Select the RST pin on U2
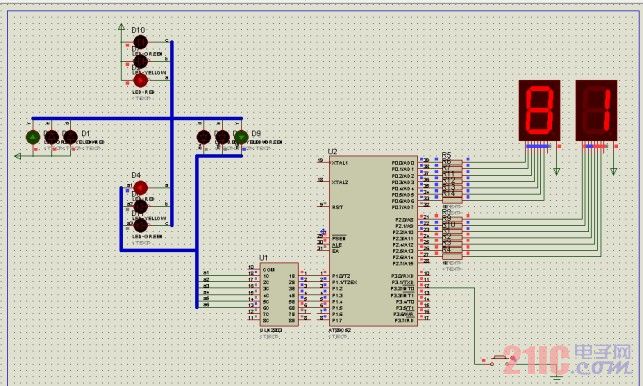This screenshot has height=386, width=643. (x=337, y=207)
